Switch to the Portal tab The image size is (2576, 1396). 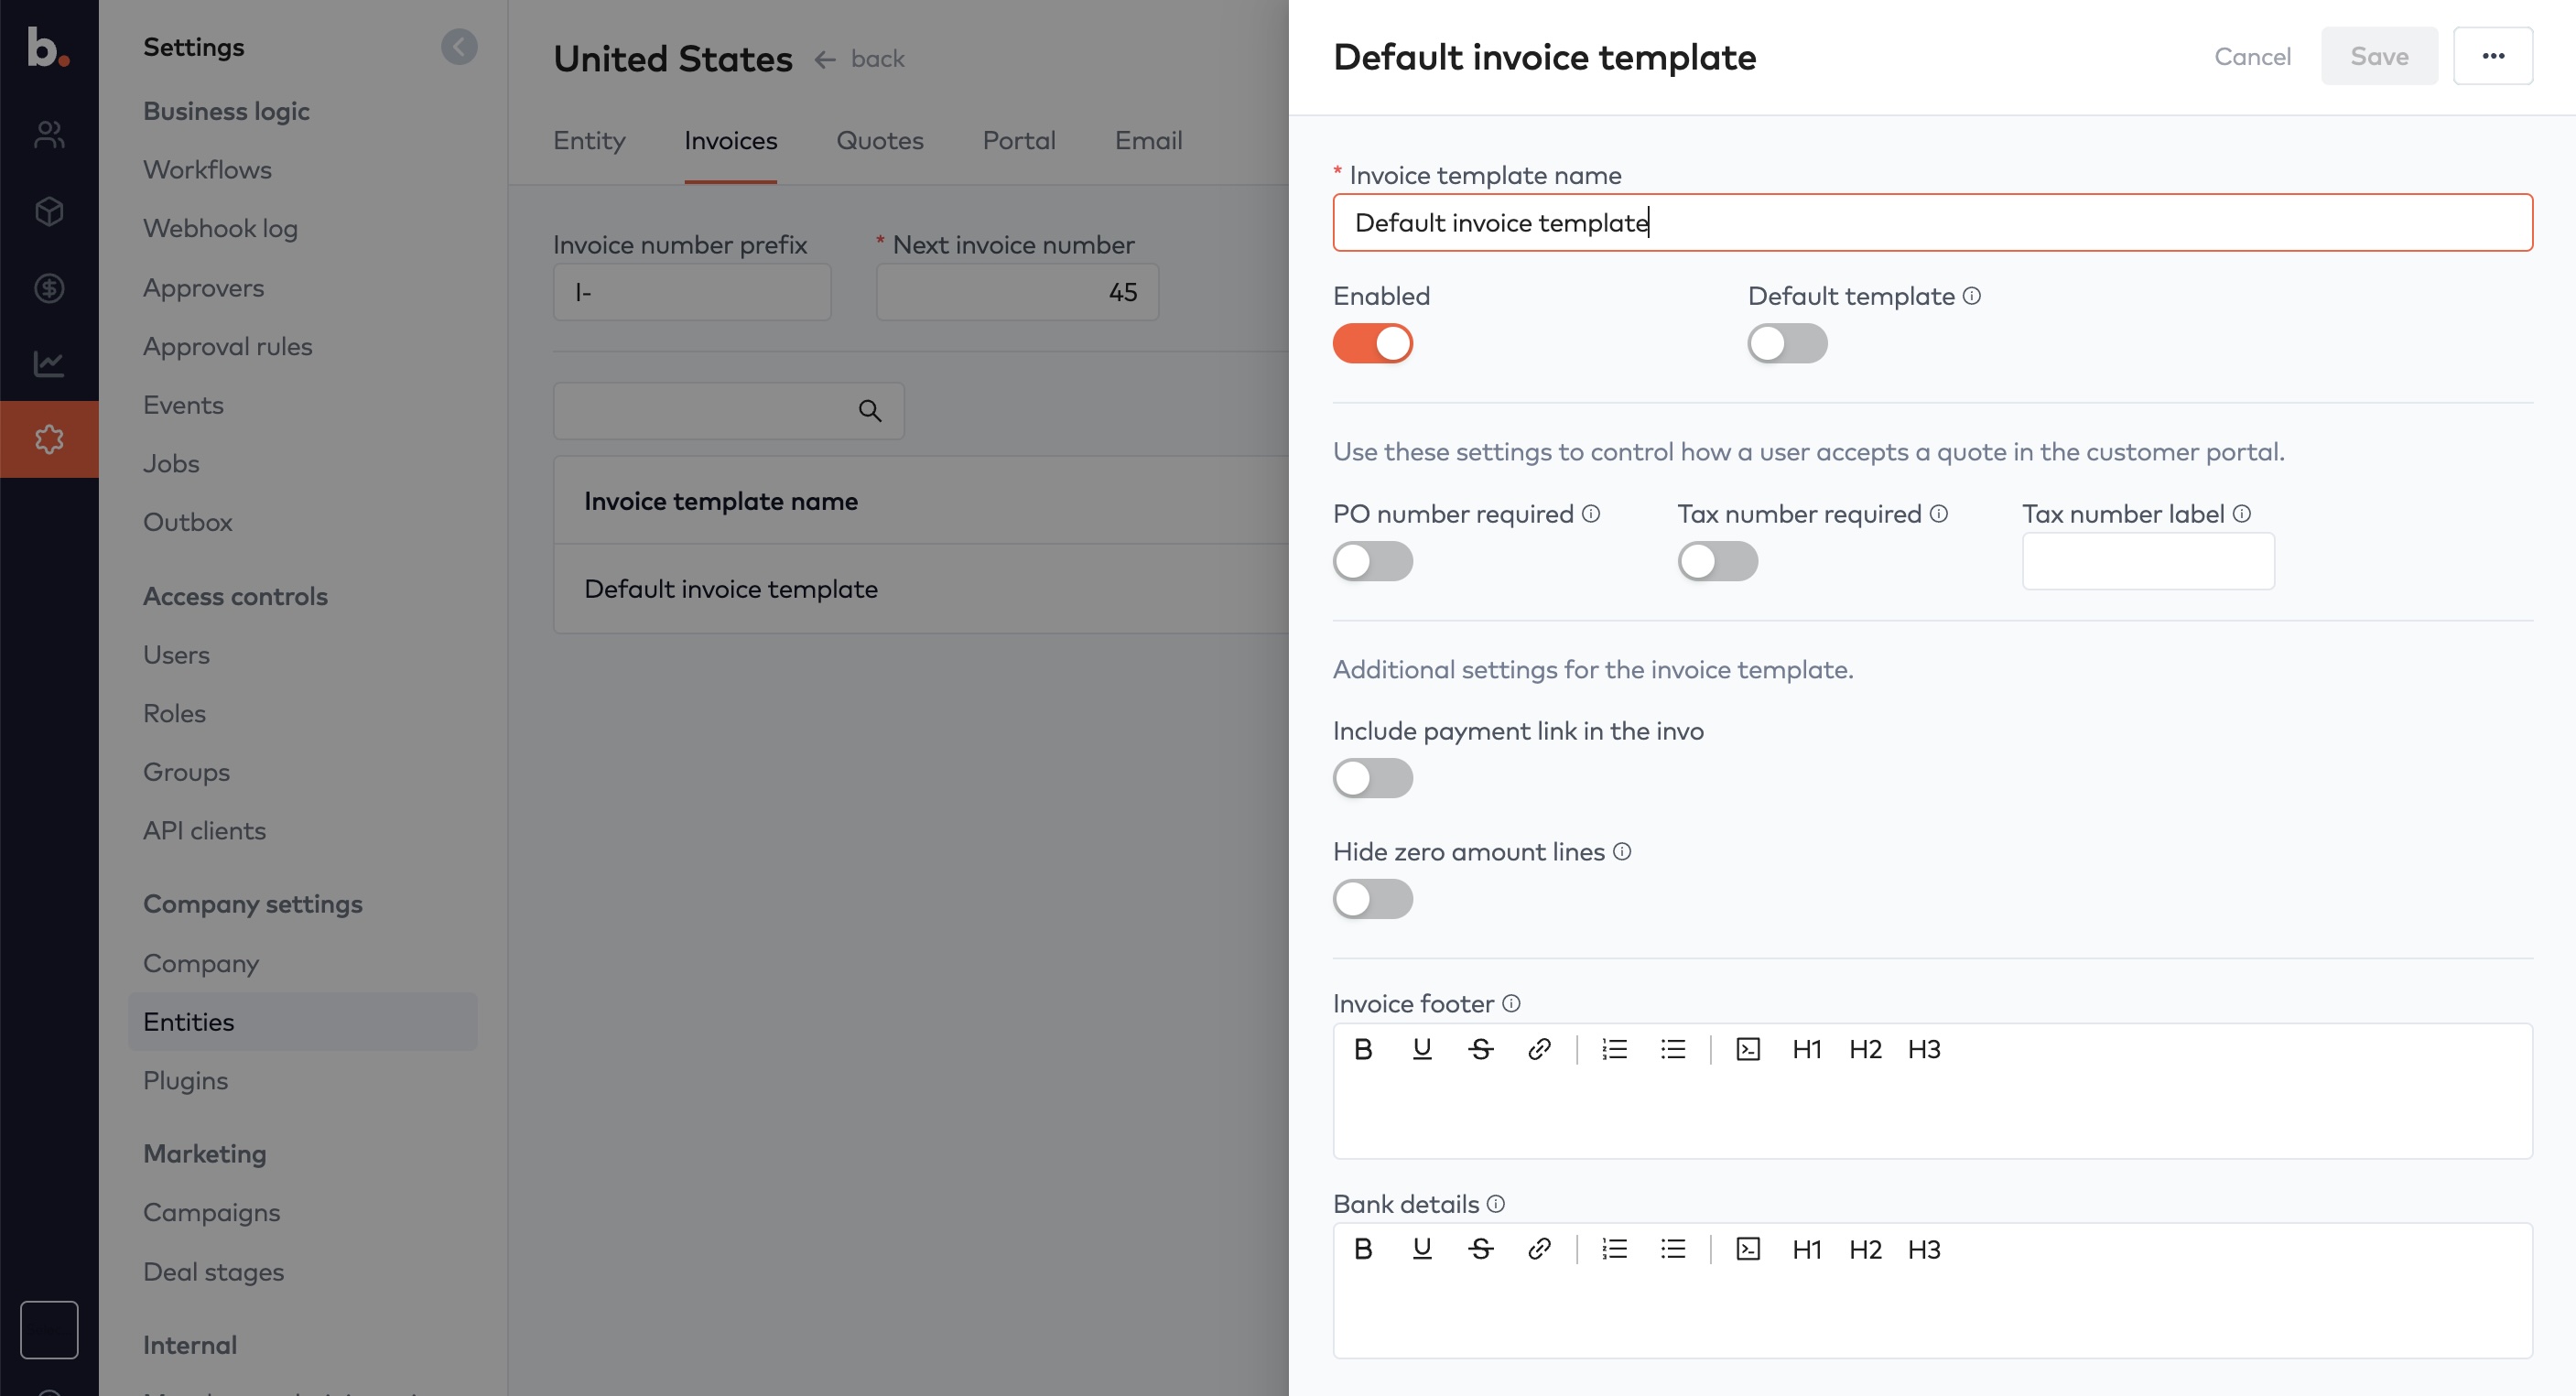[x=1018, y=140]
